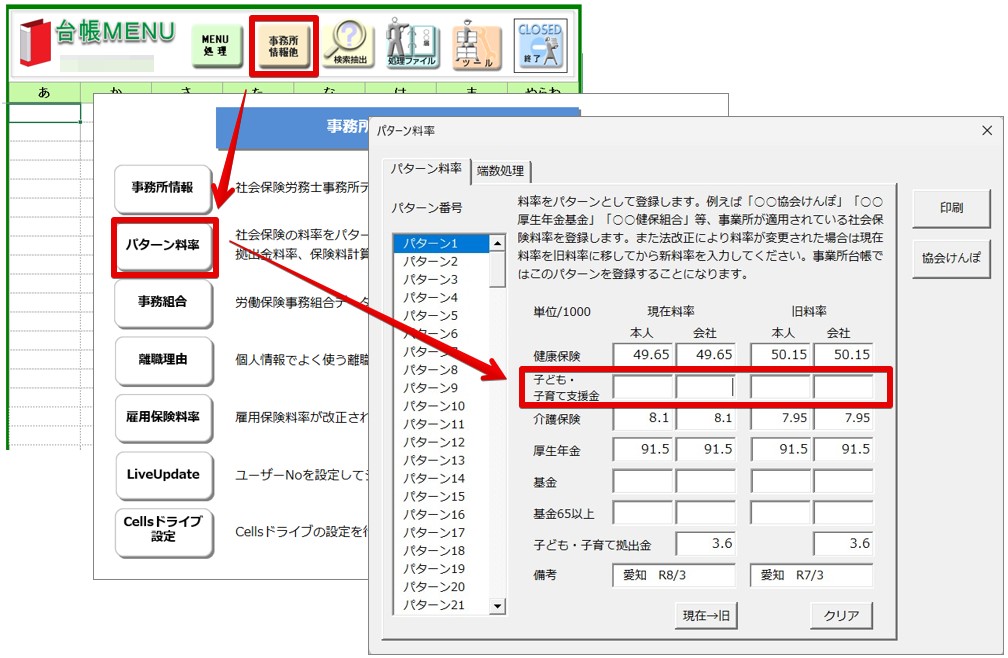Click the red book 台帳 logo
The width and height of the screenshot is (1008, 658).
click(34, 43)
